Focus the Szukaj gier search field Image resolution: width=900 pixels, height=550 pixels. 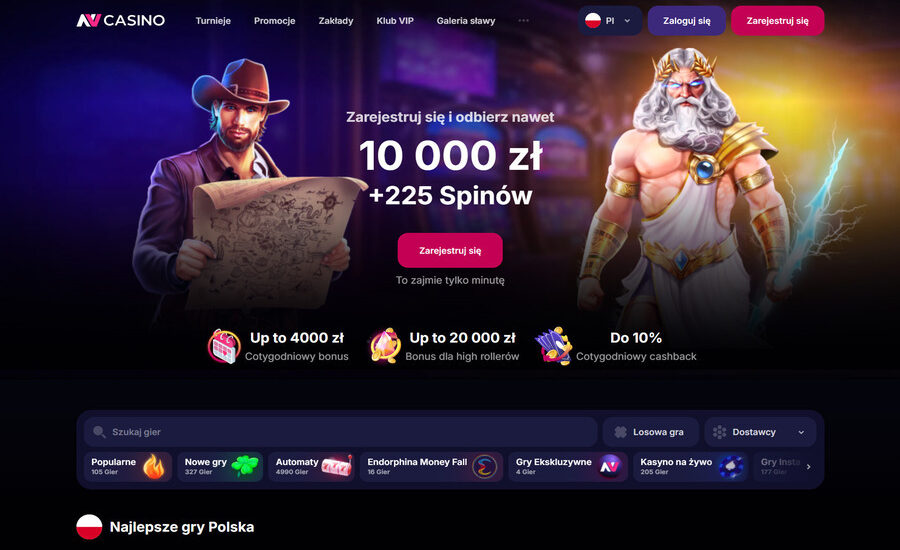pyautogui.click(x=341, y=432)
